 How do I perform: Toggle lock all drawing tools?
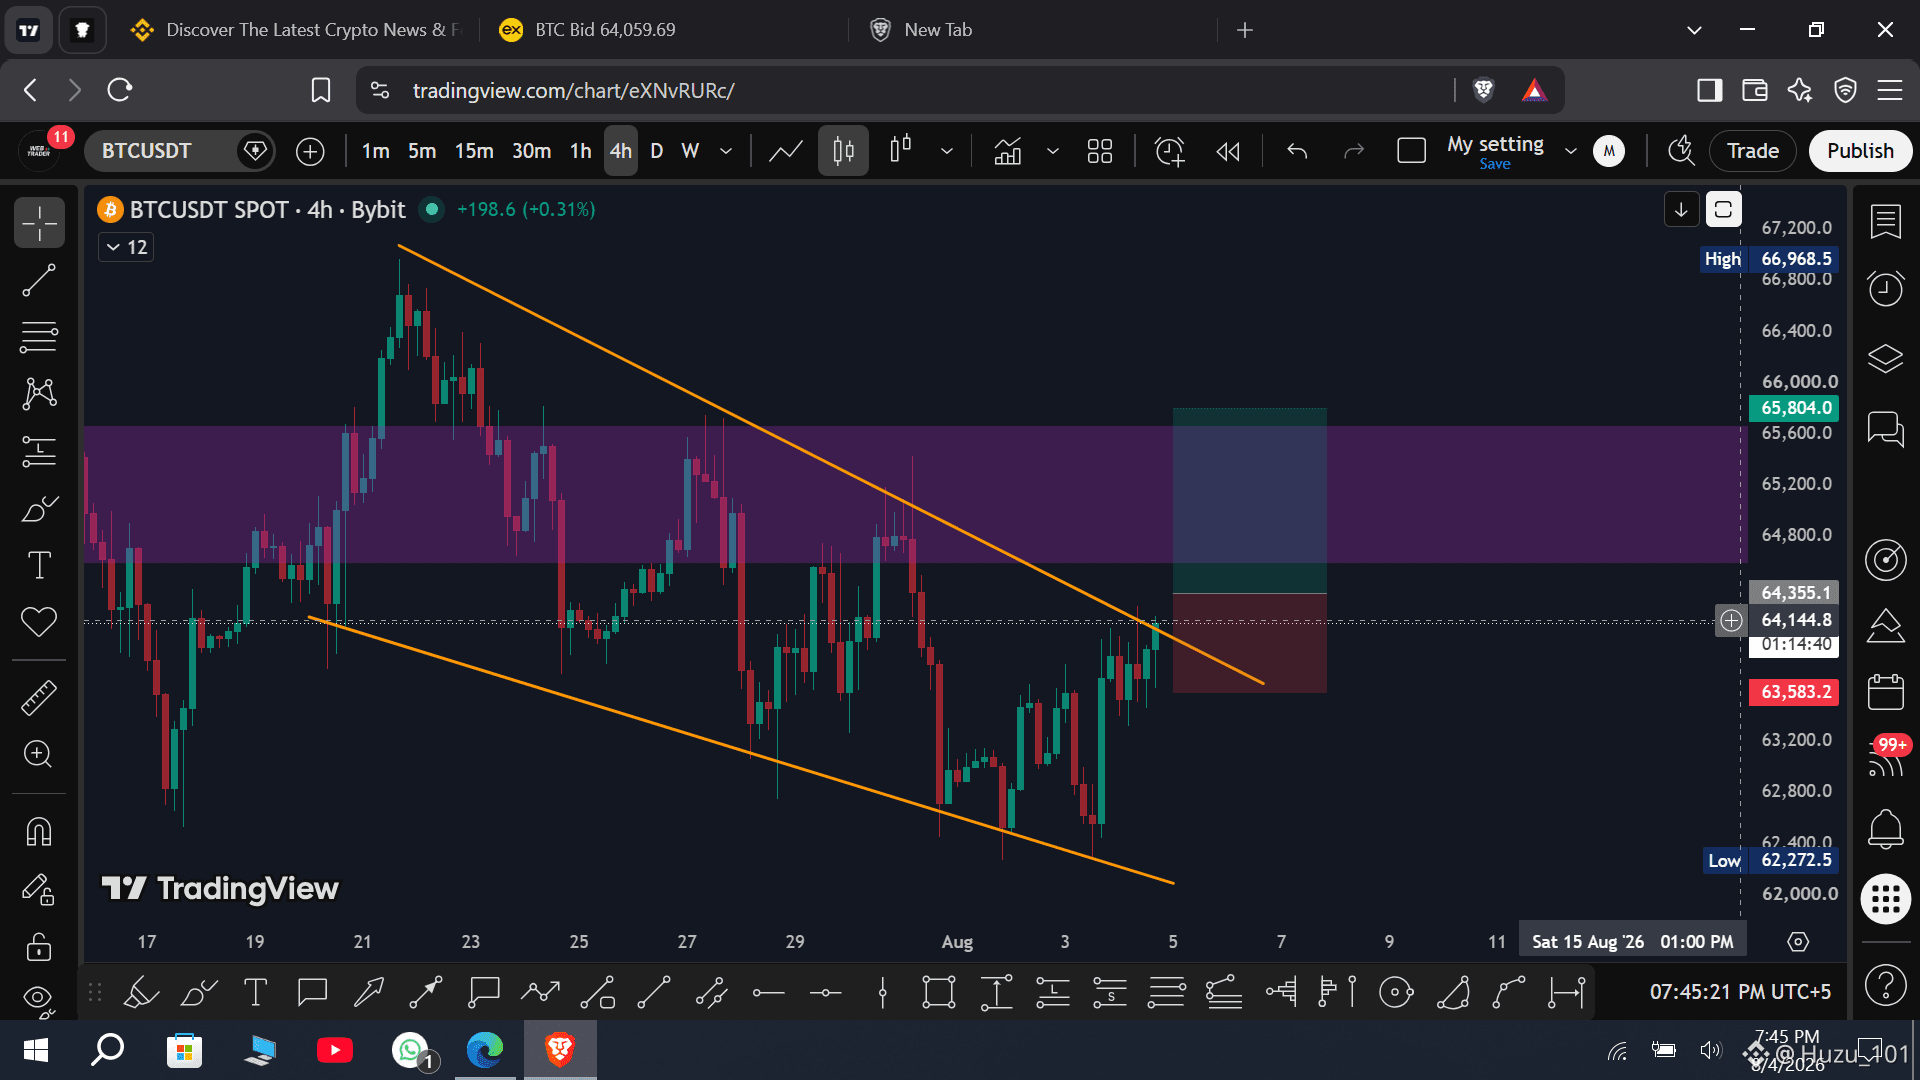click(39, 946)
